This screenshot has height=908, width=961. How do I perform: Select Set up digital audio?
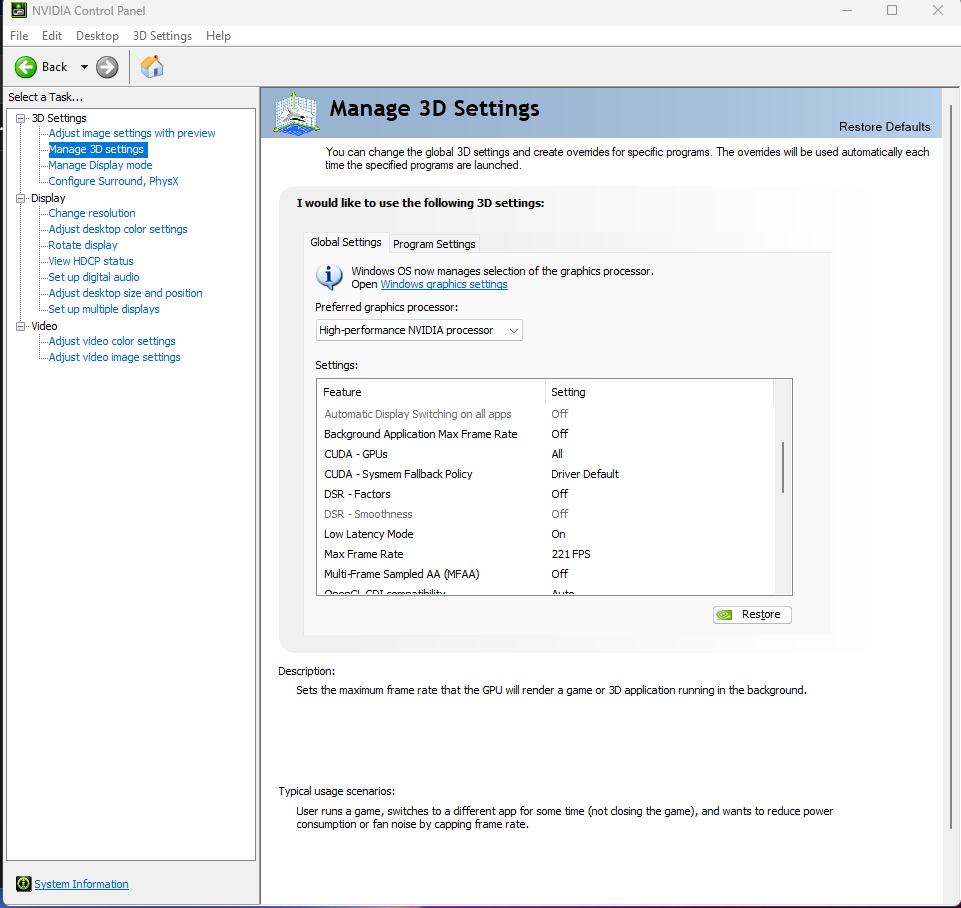(94, 277)
